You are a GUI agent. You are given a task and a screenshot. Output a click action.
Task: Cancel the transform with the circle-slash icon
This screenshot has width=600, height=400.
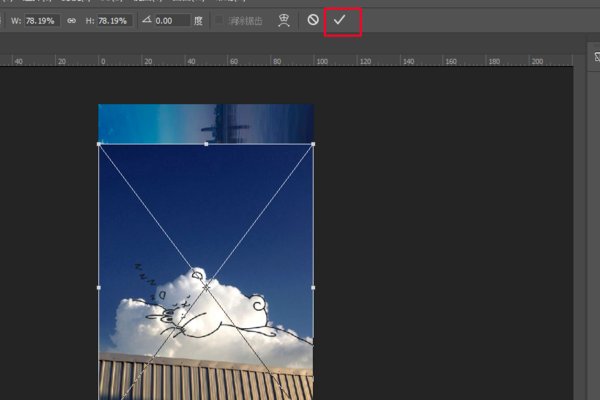tap(313, 20)
